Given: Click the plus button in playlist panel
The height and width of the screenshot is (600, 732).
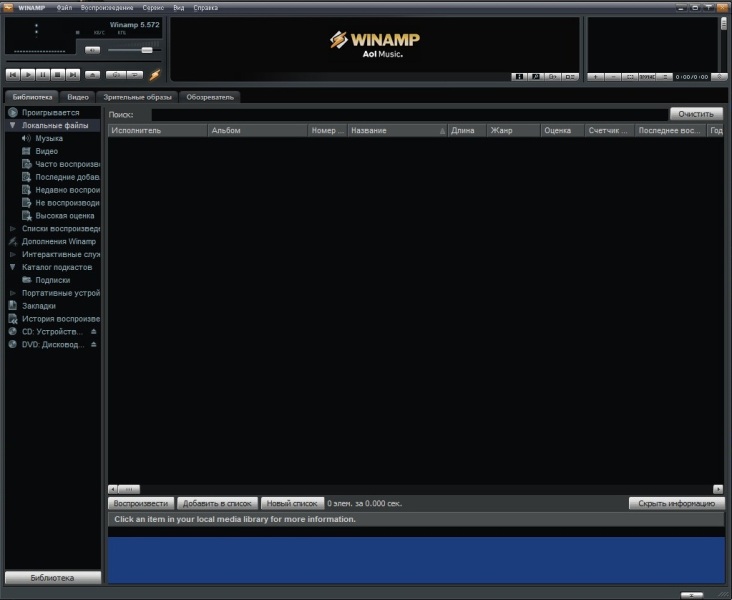Looking at the screenshot, I should click(595, 76).
